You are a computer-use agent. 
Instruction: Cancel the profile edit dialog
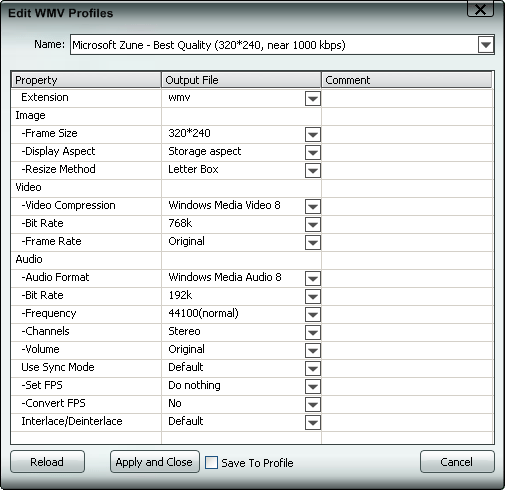(x=457, y=462)
